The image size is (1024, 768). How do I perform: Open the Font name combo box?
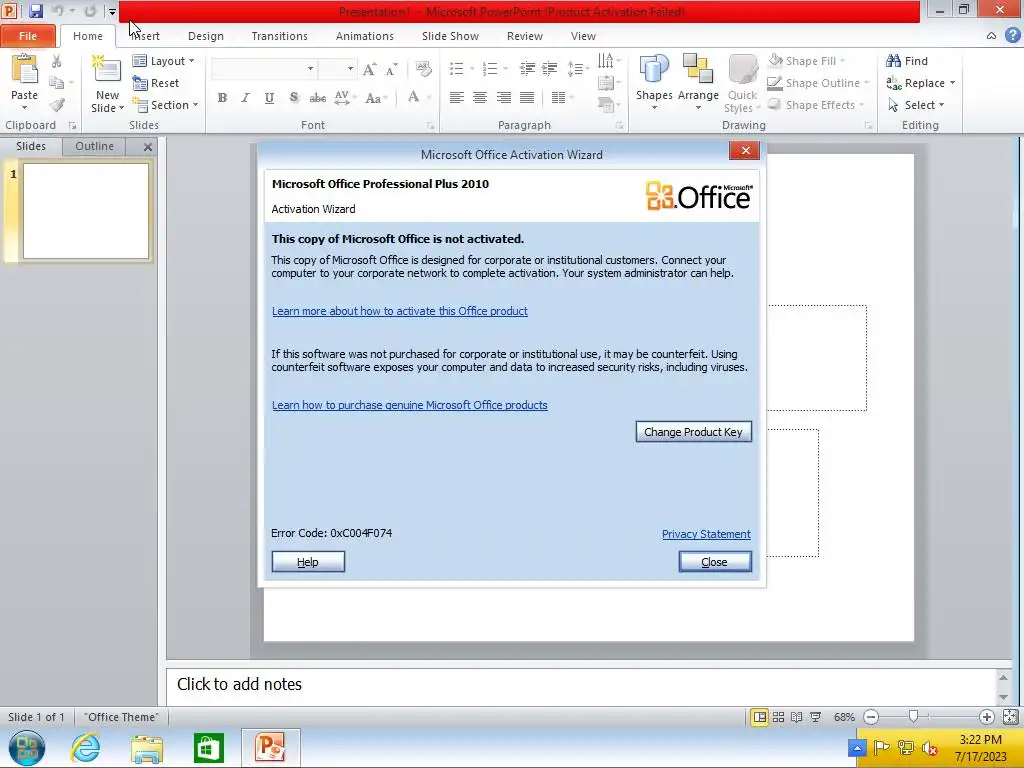coord(264,69)
